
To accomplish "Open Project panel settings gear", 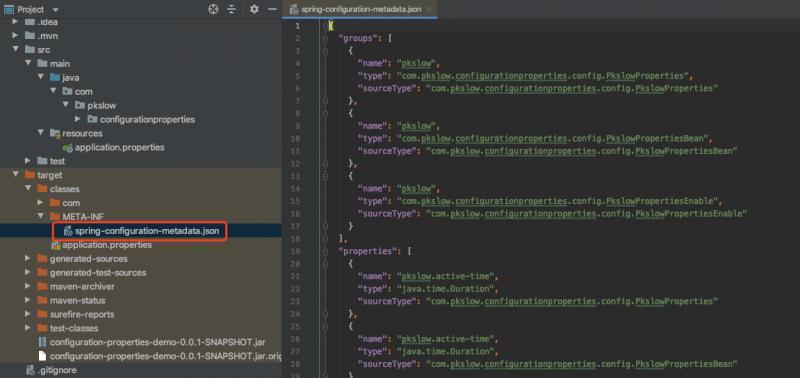I will (254, 9).
